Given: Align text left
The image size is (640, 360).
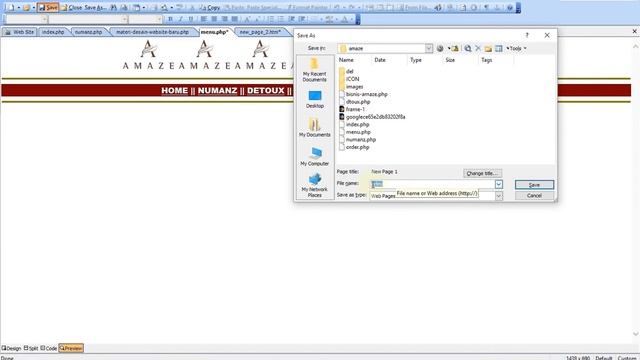Looking at the screenshot, I should point(203,19).
